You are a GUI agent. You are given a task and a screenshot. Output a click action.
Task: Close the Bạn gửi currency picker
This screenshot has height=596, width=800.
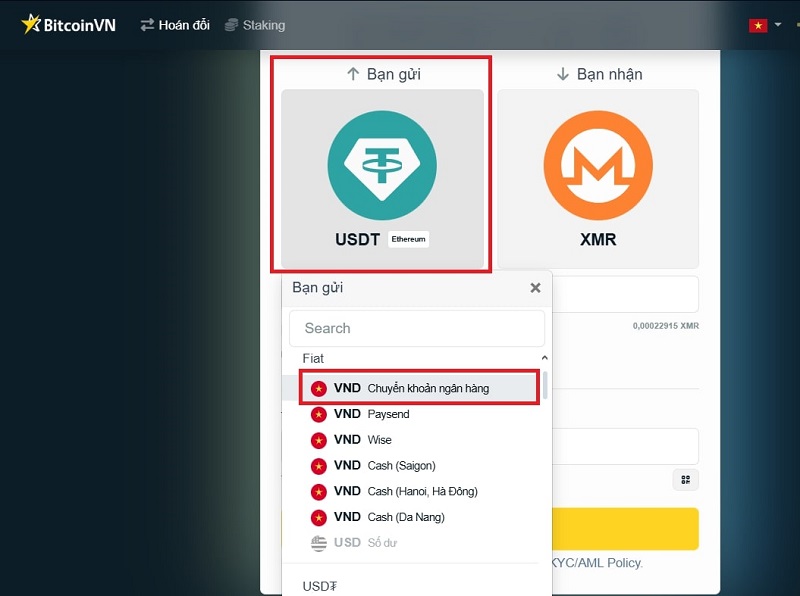click(535, 288)
